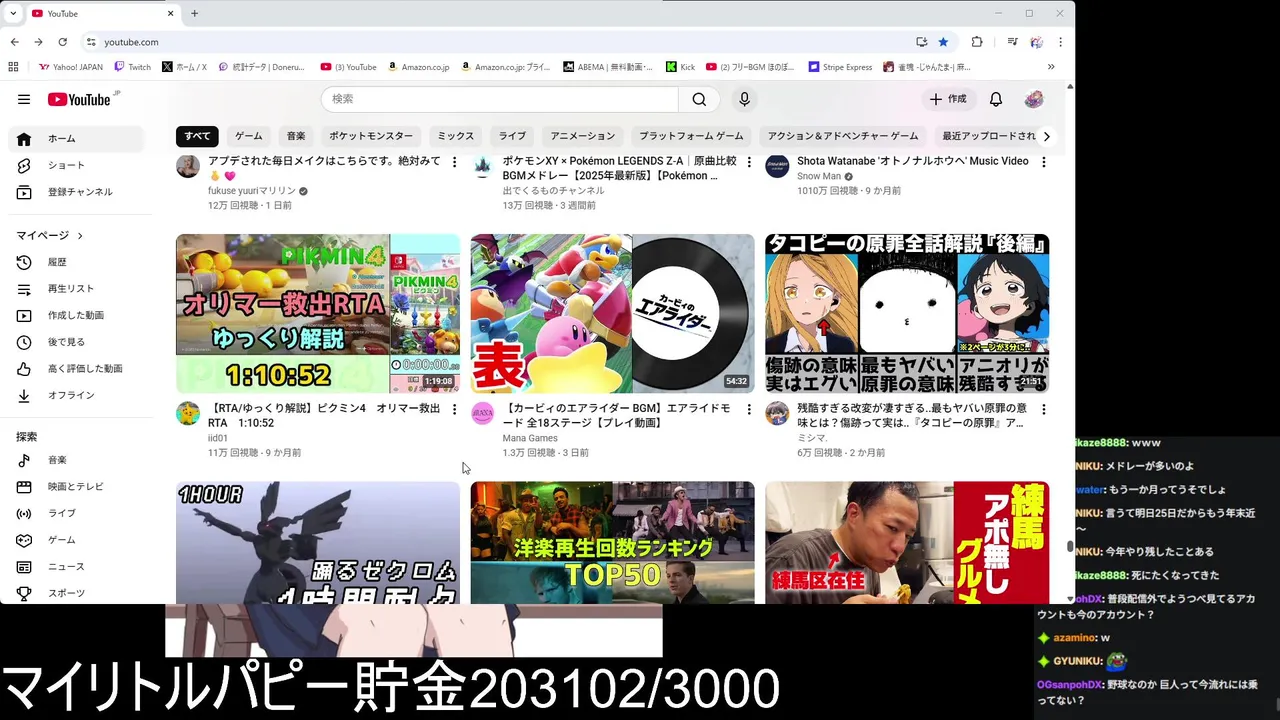Start voice search with the microphone icon
Image resolution: width=1280 pixels, height=720 pixels.
tap(744, 99)
